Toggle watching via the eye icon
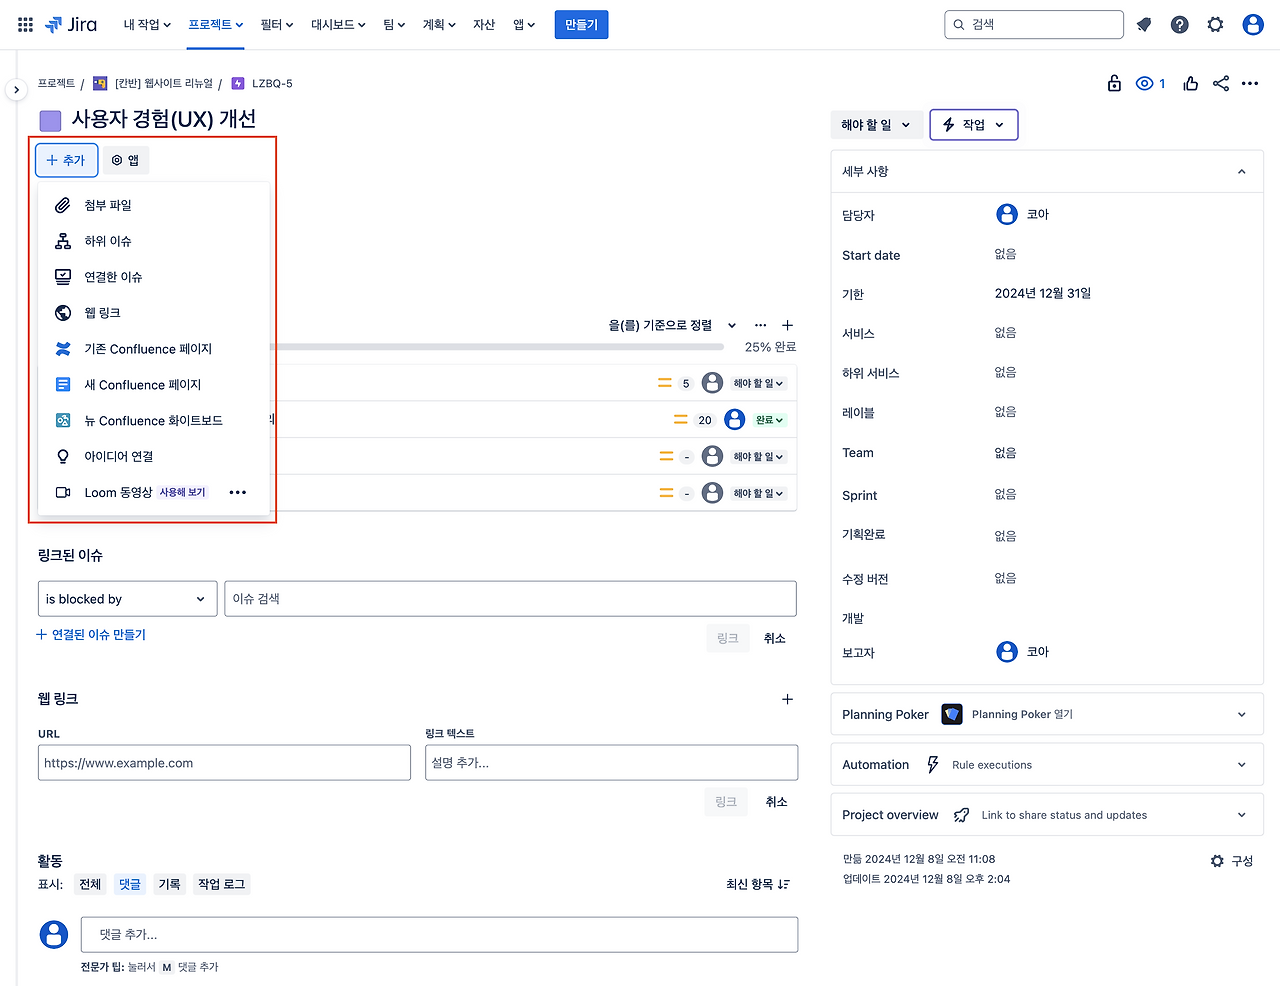 pos(1143,83)
